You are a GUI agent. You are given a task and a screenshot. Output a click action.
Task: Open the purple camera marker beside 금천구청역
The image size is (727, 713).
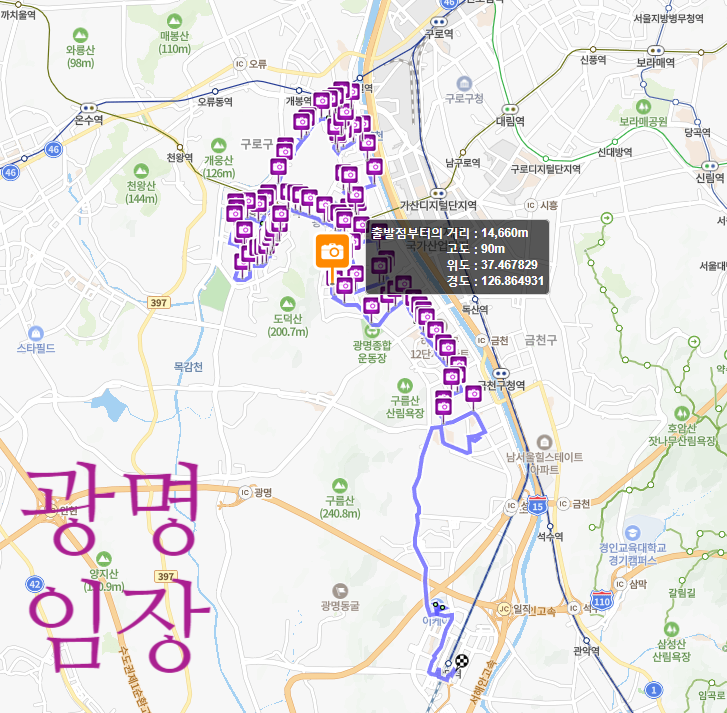pyautogui.click(x=473, y=394)
